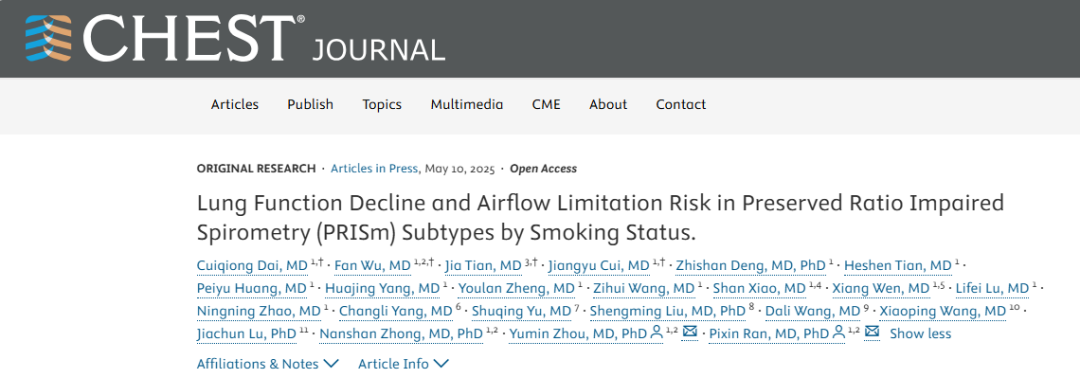Open the Articles menu
Viewport: 1080px width, 378px height.
235,105
